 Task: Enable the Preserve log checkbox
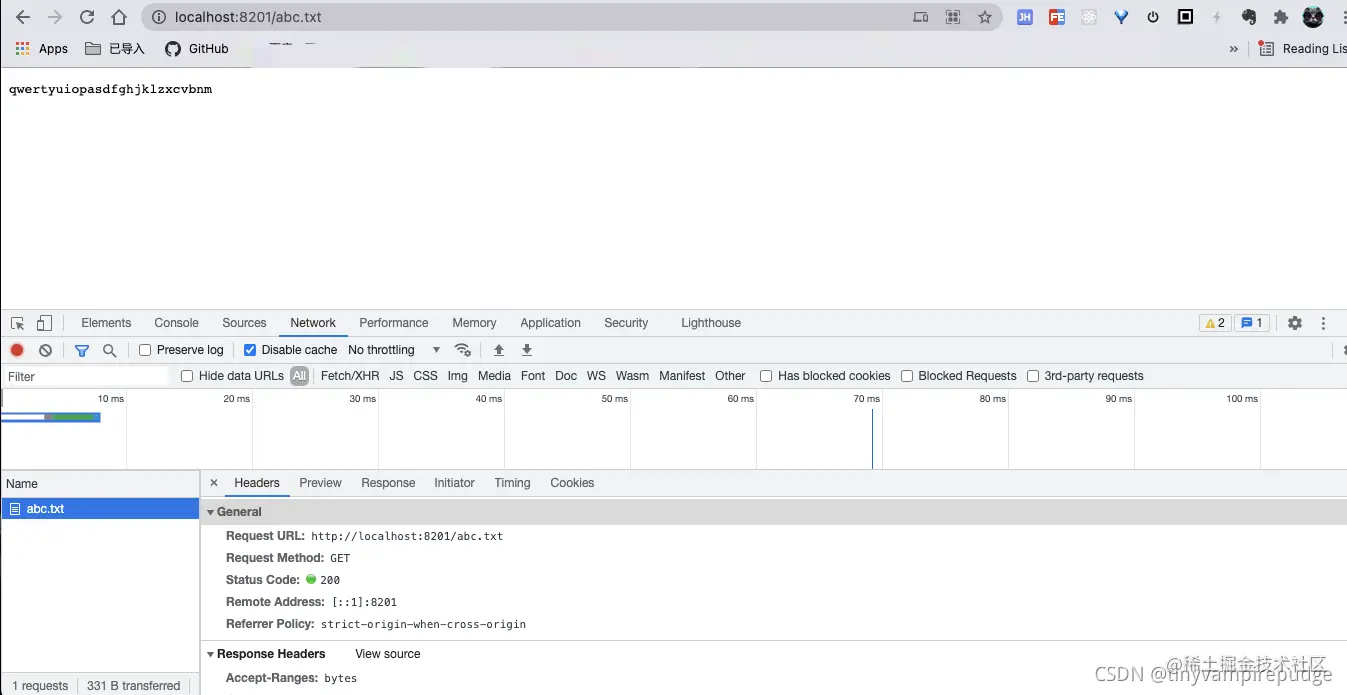(x=145, y=350)
